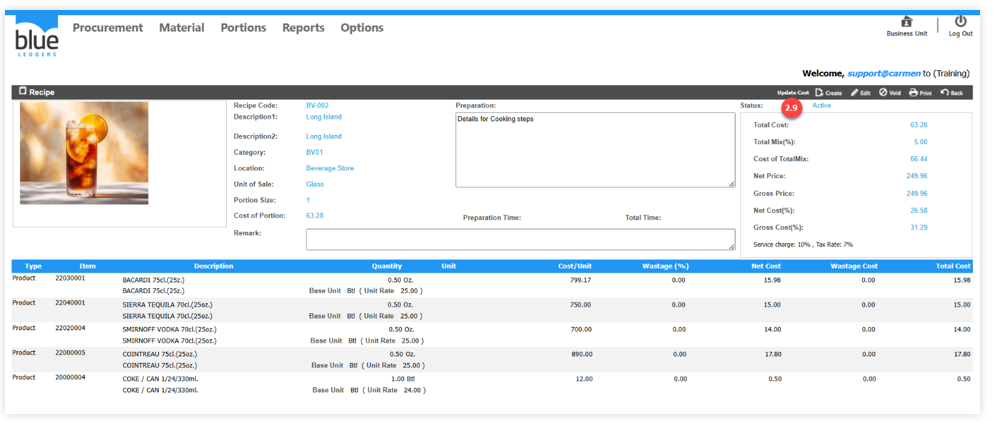Click the Remark text field
This screenshot has width=993, height=422.
520,239
